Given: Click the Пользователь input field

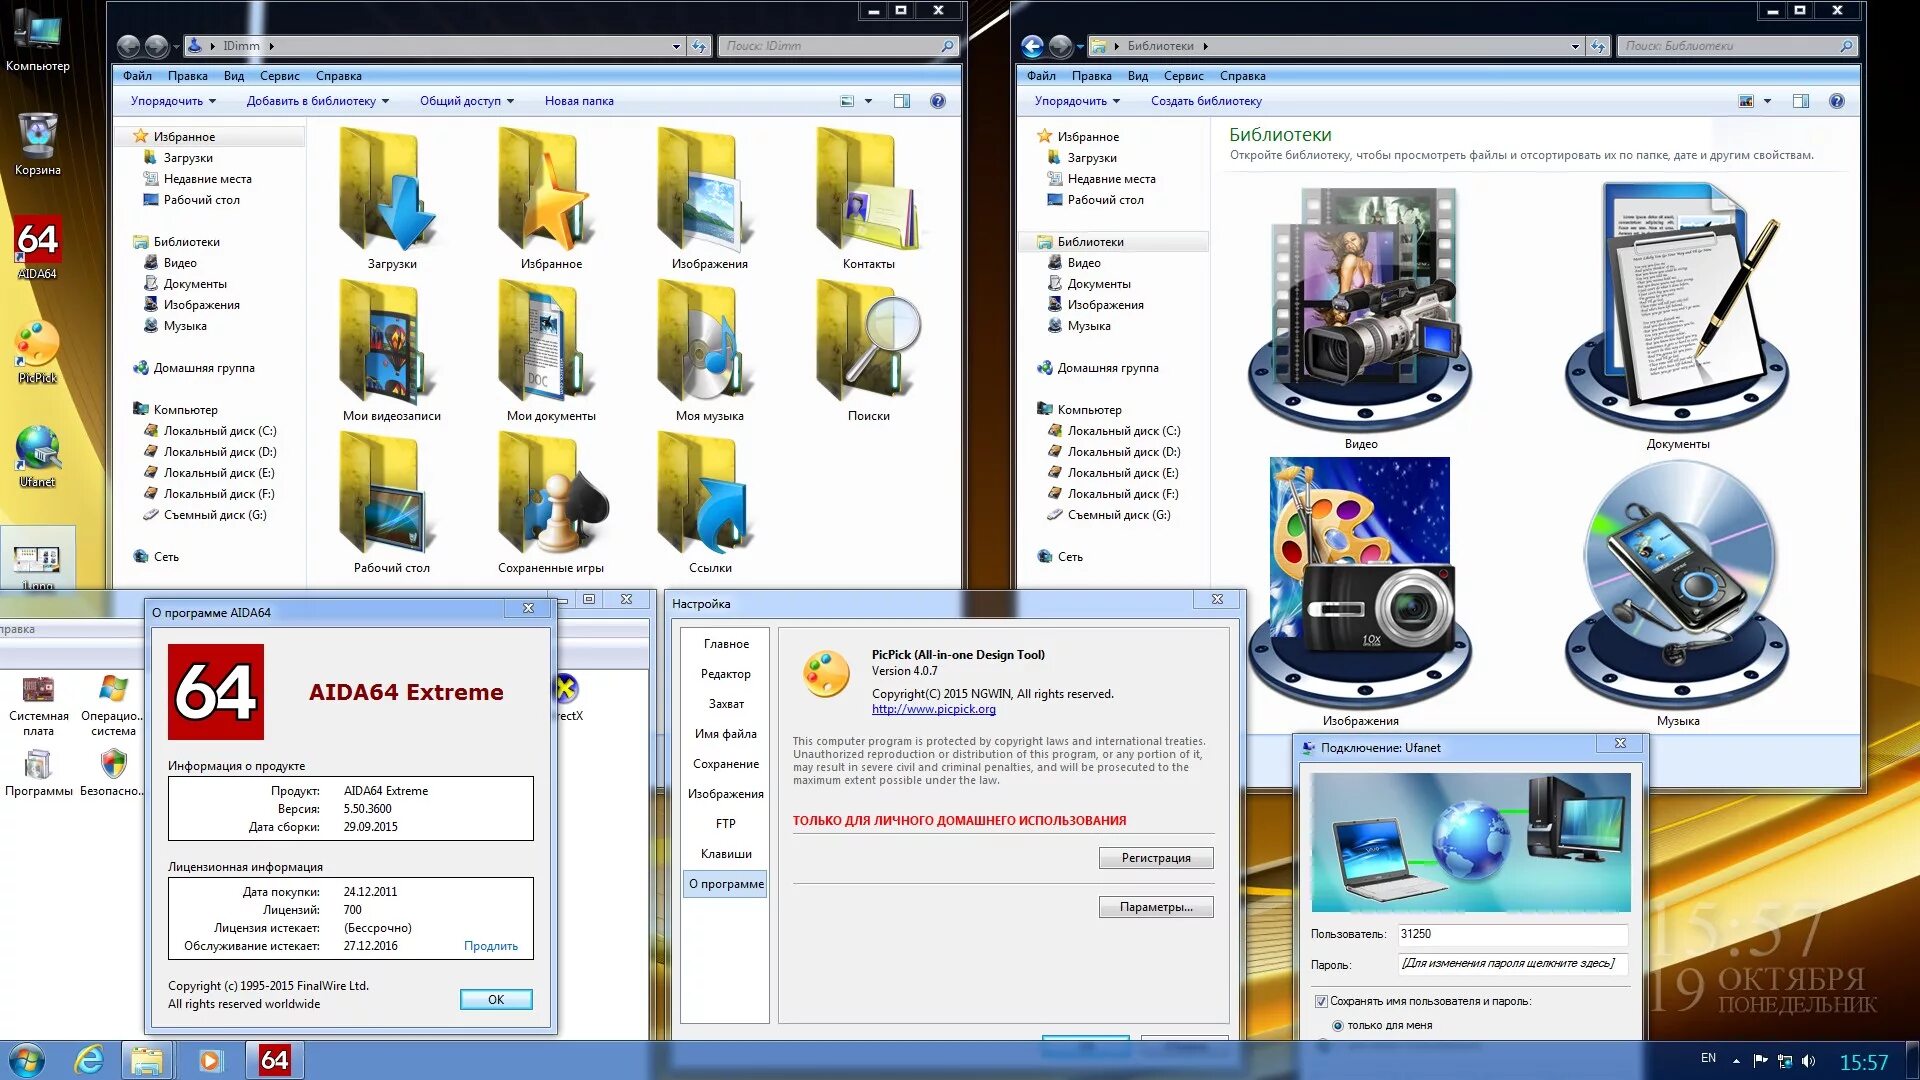Looking at the screenshot, I should coord(1511,934).
